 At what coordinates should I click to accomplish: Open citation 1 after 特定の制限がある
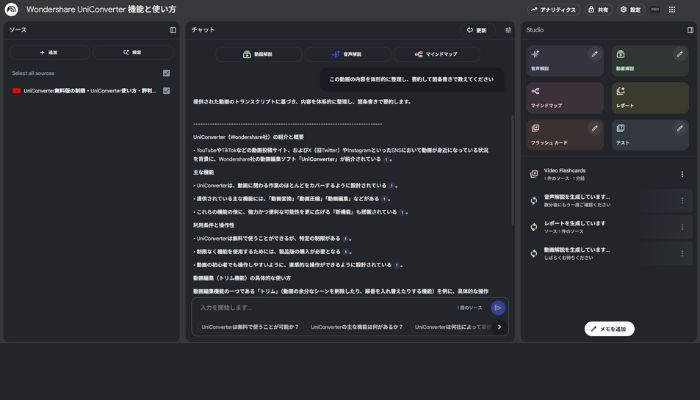(345, 239)
